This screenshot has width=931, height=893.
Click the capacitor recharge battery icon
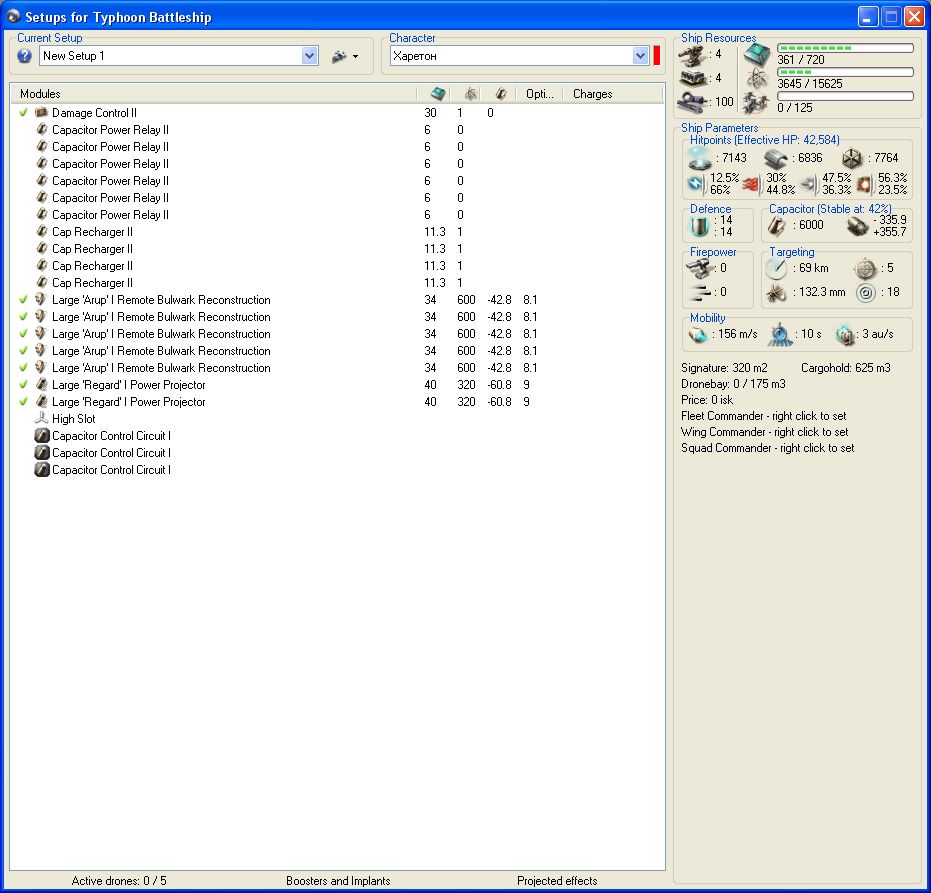857,226
